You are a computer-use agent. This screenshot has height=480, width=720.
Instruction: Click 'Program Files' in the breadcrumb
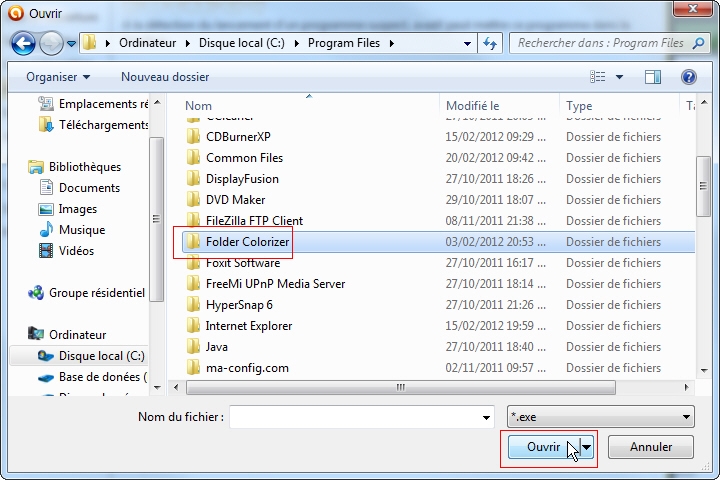pyautogui.click(x=343, y=43)
